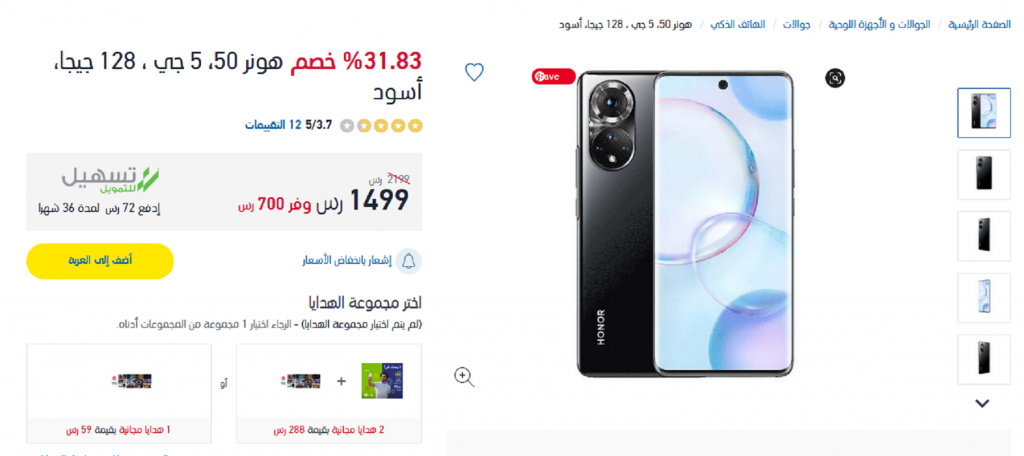The height and width of the screenshot is (456, 1024).
Task: Open the visual search icon above product image
Action: pyautogui.click(x=835, y=78)
